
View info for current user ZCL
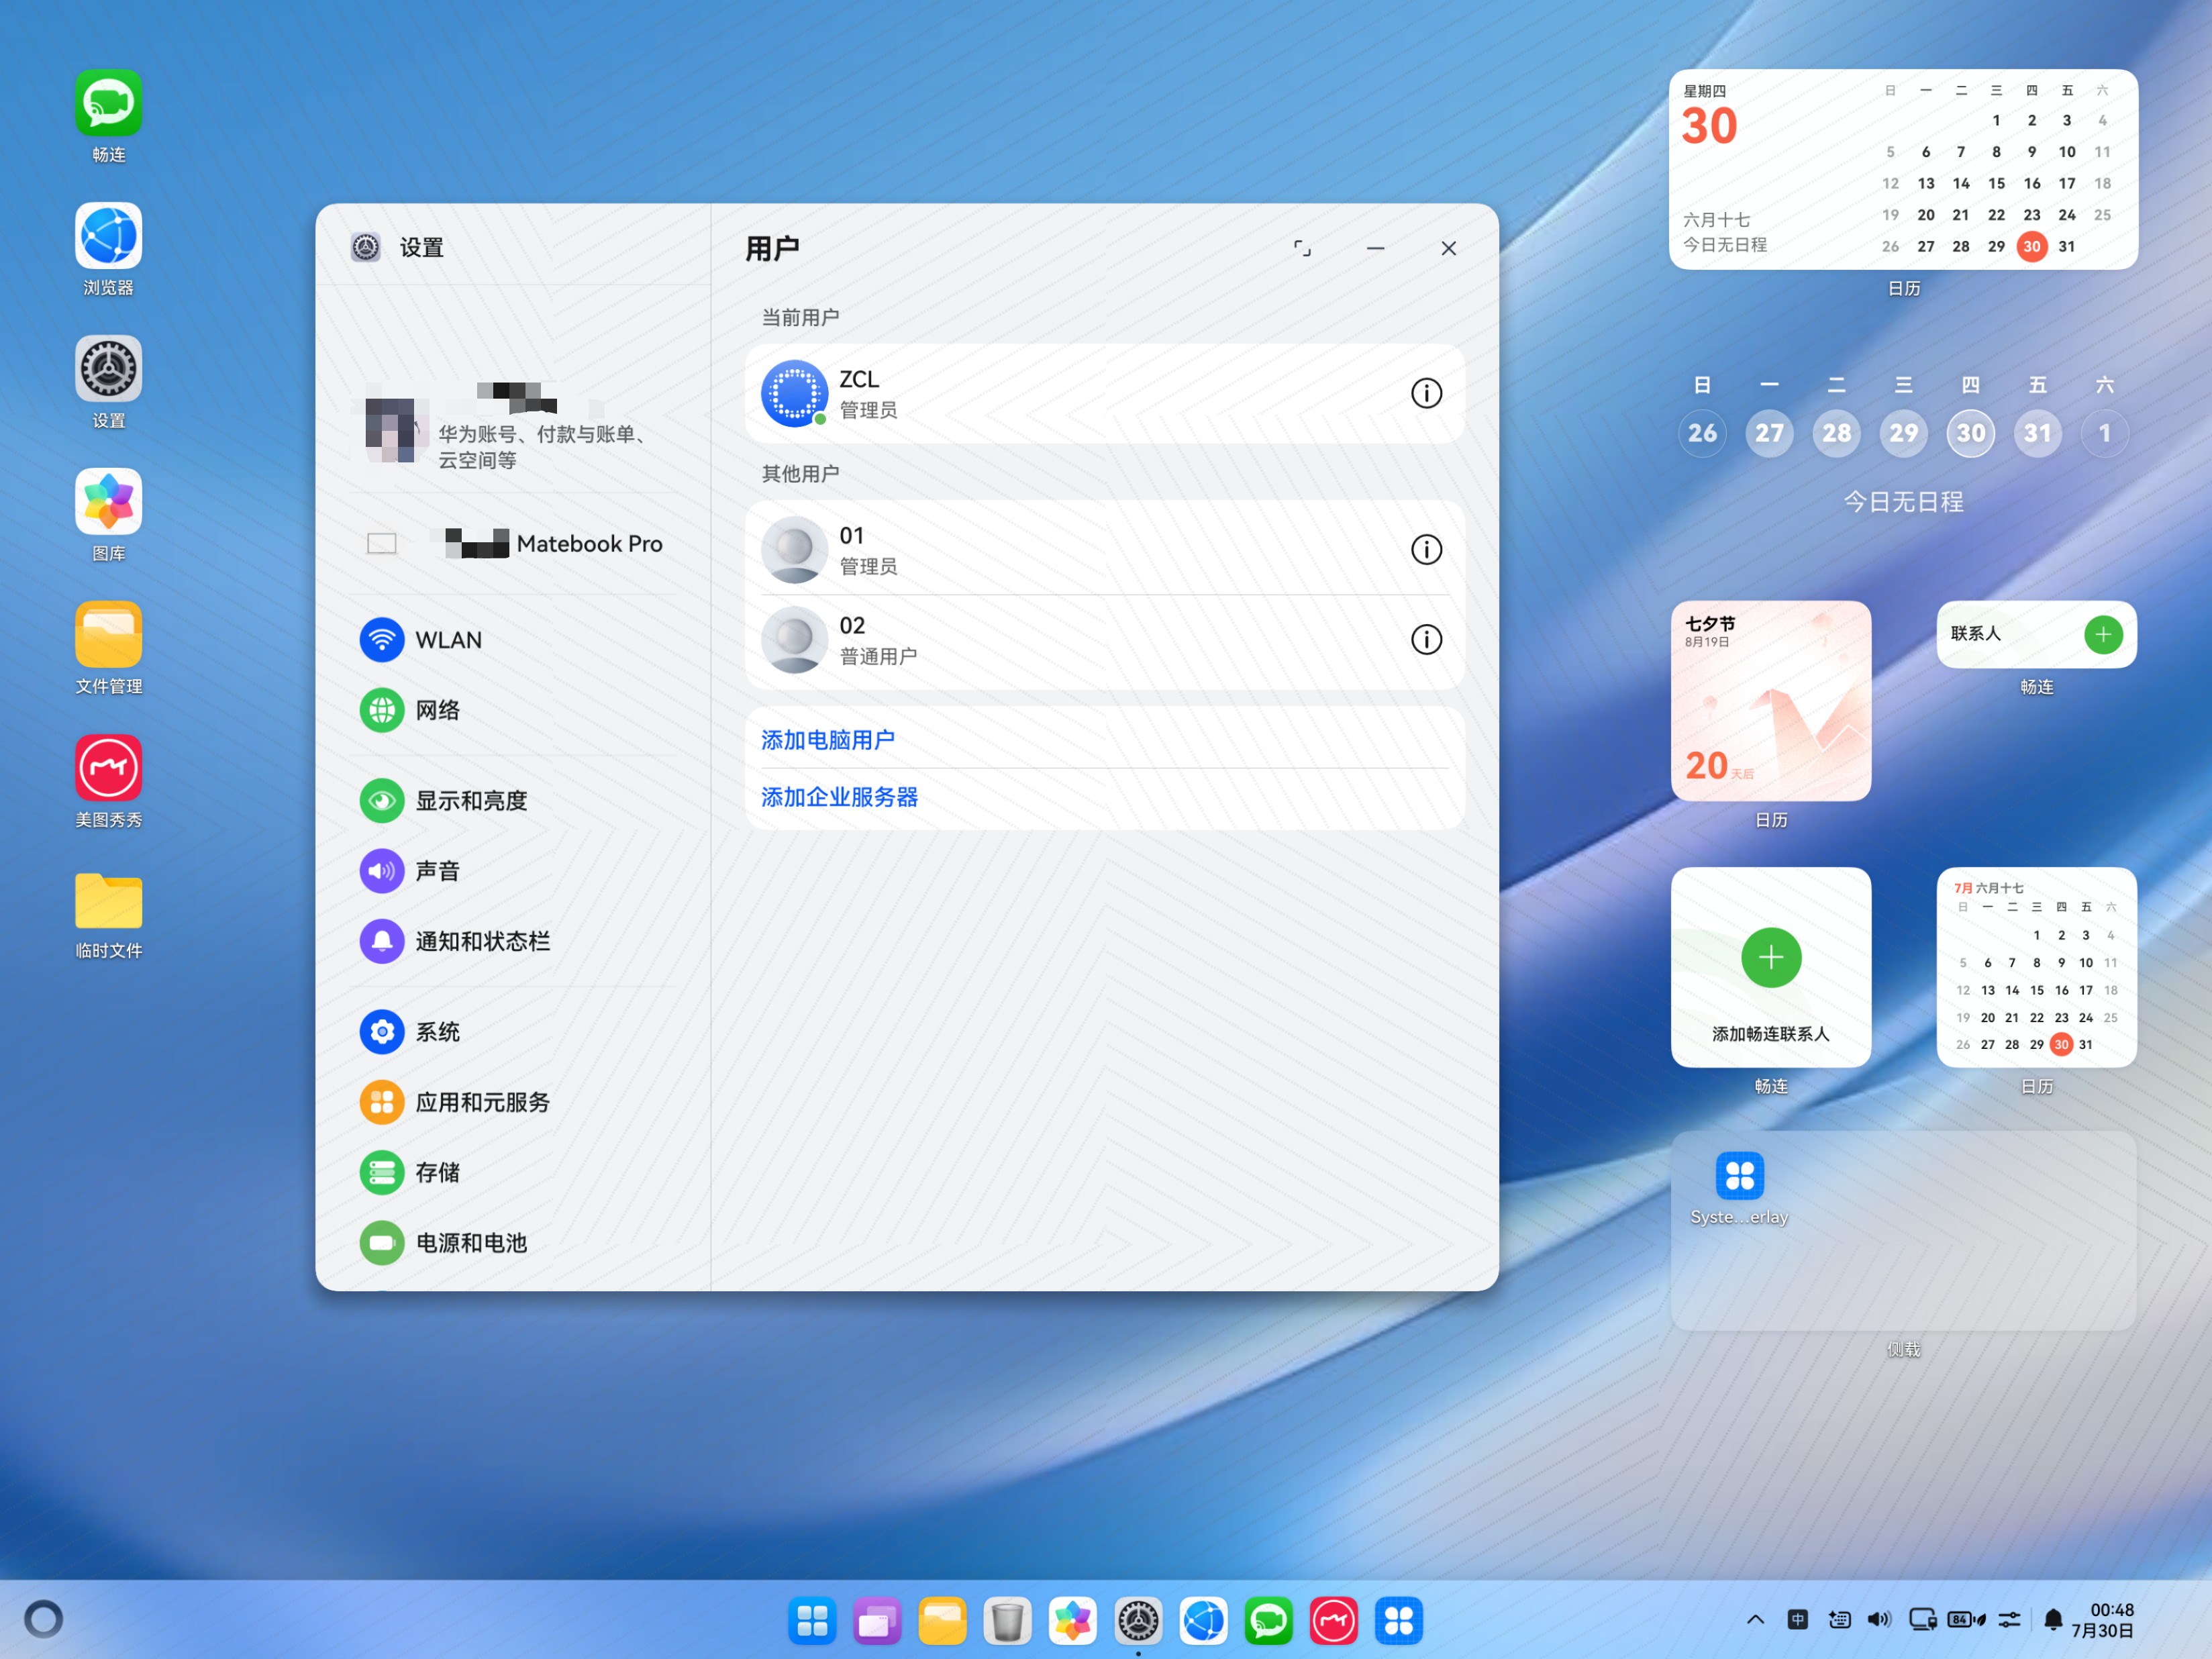[1426, 393]
